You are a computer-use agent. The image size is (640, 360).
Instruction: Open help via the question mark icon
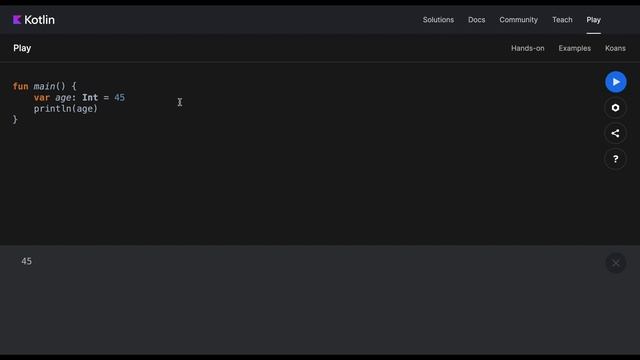[616, 159]
